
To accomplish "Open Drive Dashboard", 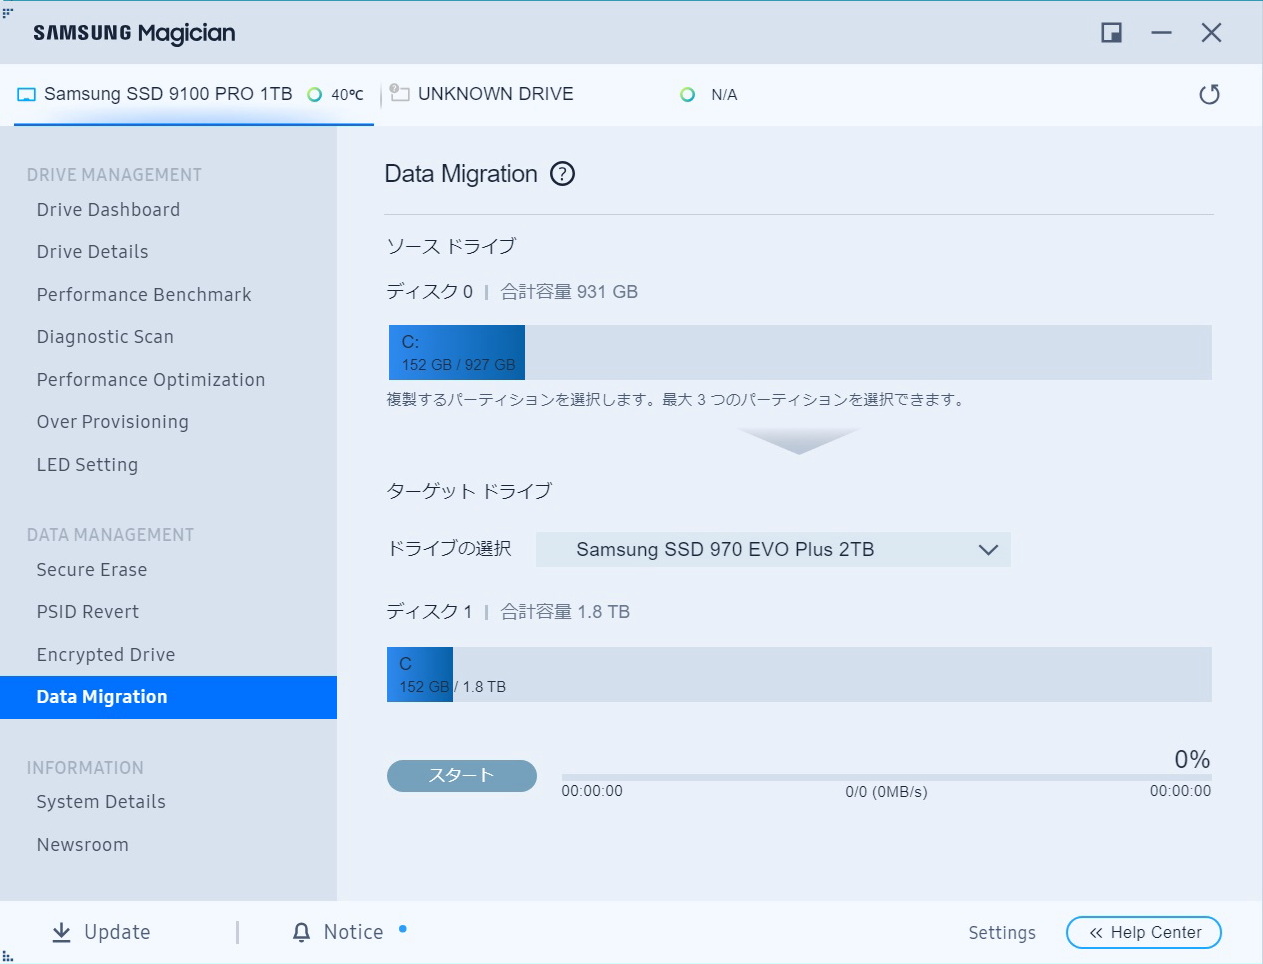I will point(108,210).
